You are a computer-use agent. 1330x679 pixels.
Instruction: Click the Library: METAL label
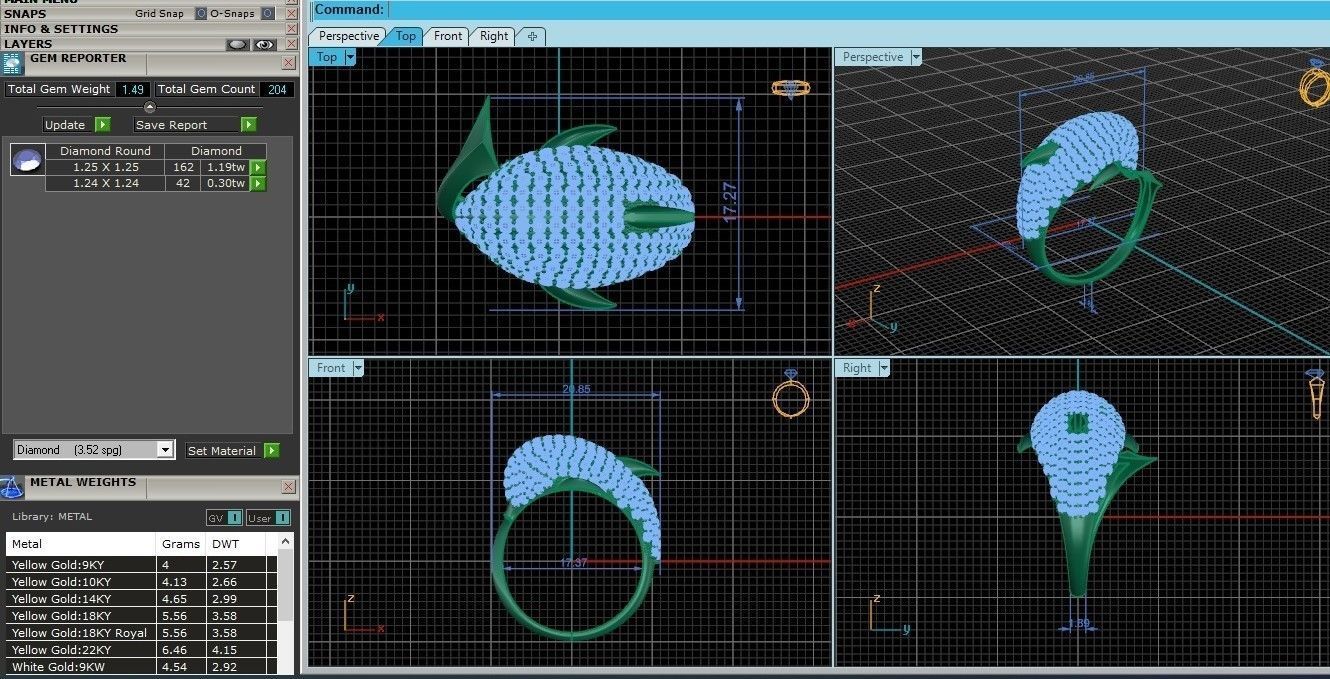(52, 517)
